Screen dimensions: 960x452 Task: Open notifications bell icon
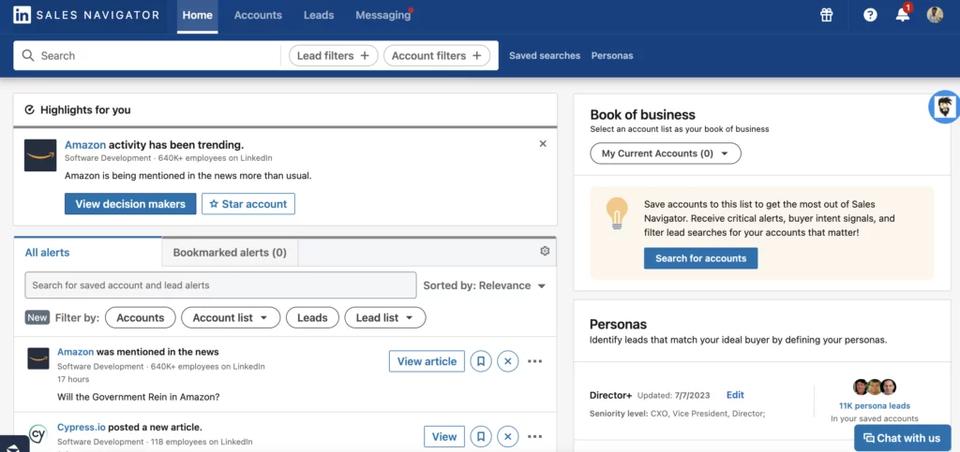(903, 15)
